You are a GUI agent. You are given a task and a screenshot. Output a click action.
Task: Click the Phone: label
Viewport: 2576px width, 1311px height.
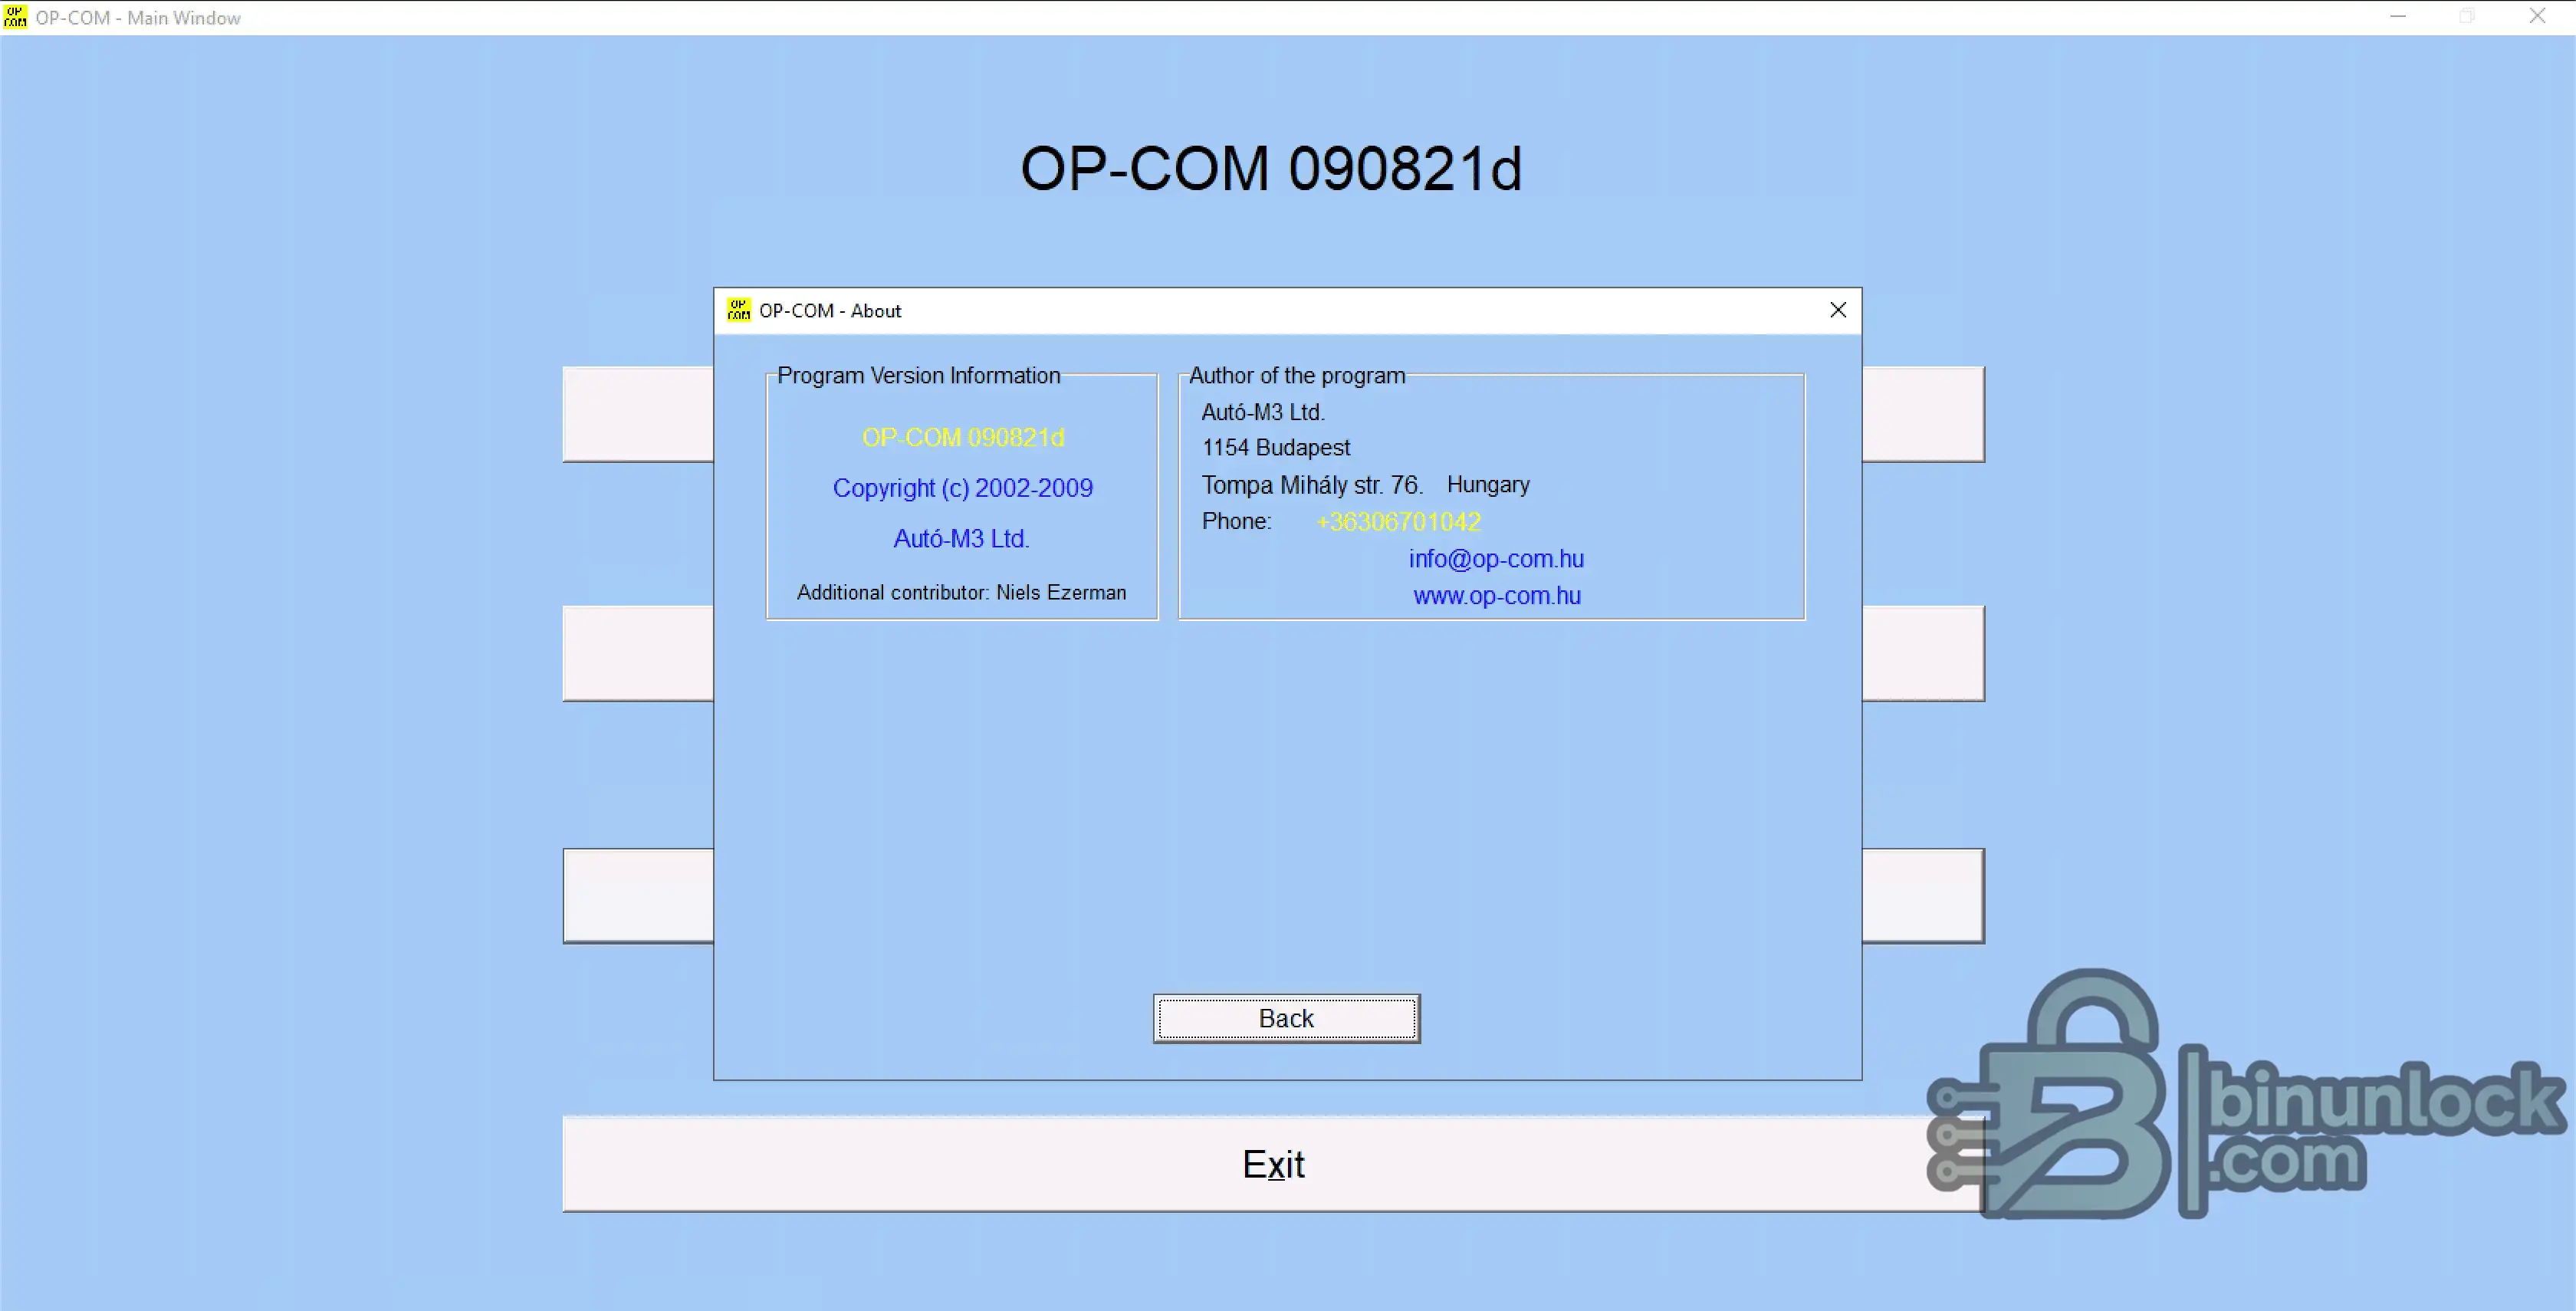pyautogui.click(x=1237, y=522)
